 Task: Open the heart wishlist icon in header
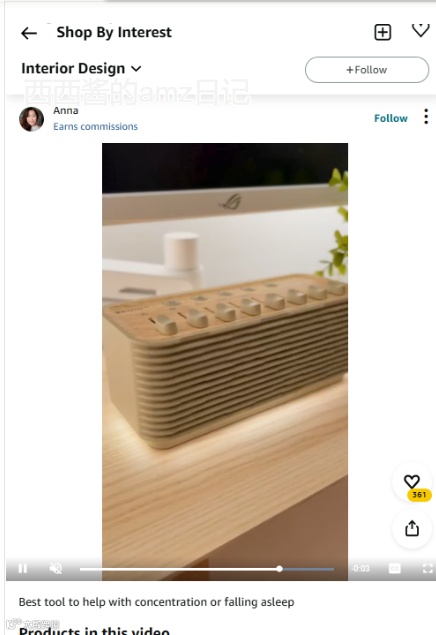(421, 30)
